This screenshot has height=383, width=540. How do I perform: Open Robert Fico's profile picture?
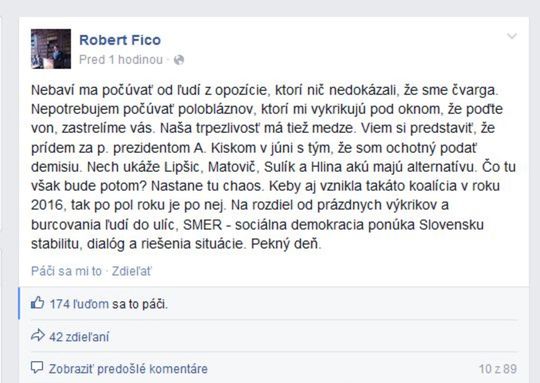pyautogui.click(x=51, y=49)
